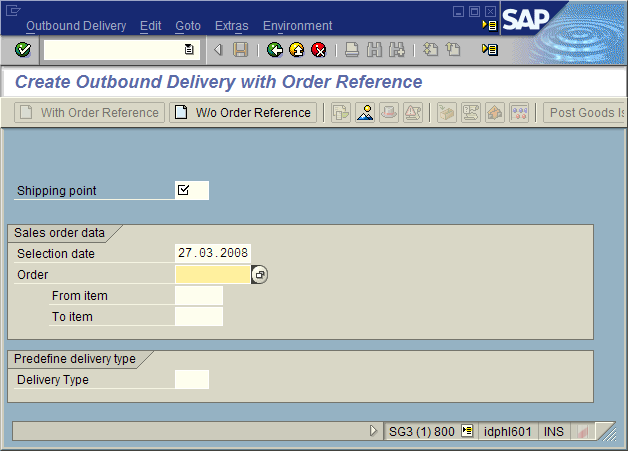Click layout menu icon beside SAP logo
This screenshot has width=628, height=451.
coord(489,26)
